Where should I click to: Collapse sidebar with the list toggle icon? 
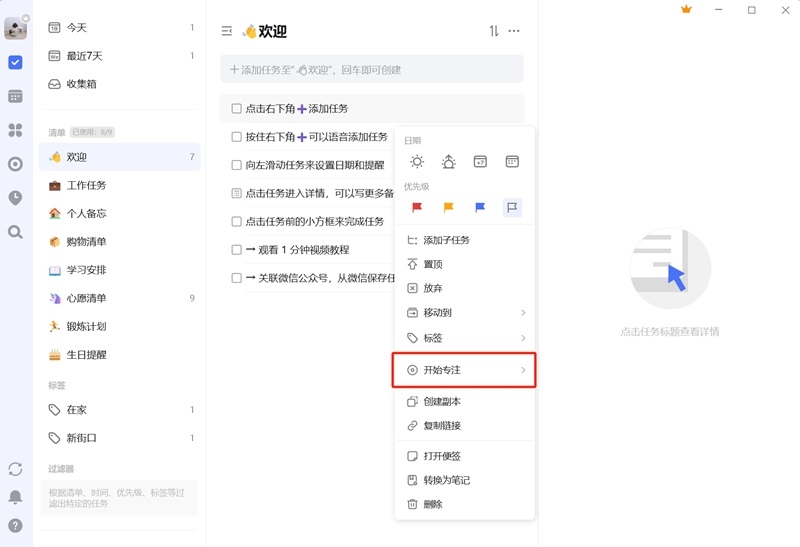[x=227, y=31]
